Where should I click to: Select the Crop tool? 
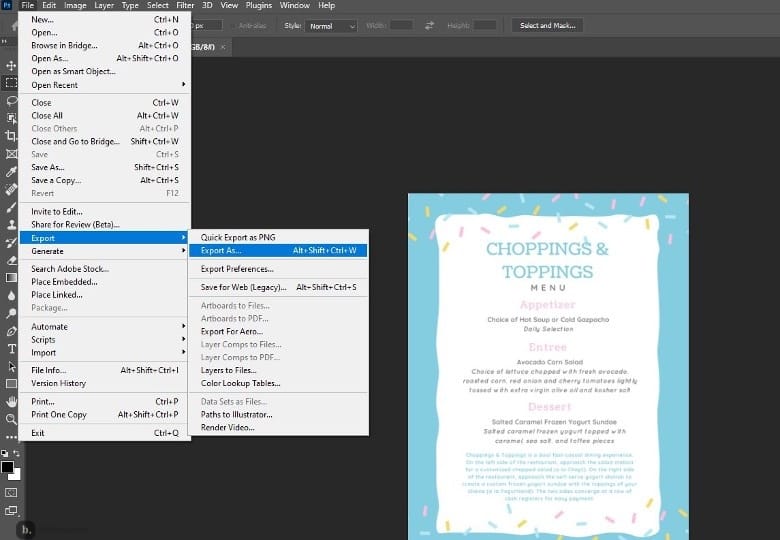11,136
